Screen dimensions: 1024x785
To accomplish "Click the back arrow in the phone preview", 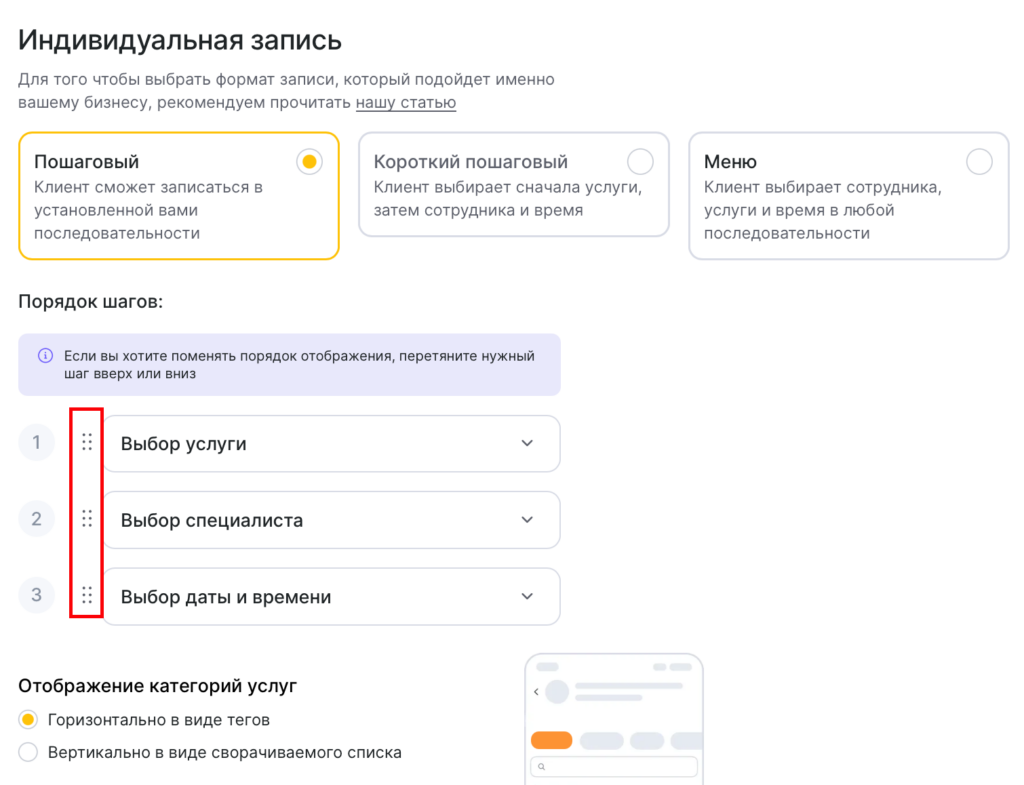I will point(536,691).
